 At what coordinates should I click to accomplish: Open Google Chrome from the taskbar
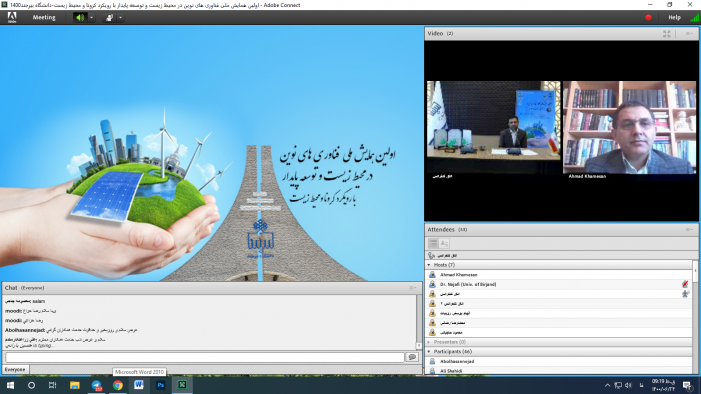[118, 385]
